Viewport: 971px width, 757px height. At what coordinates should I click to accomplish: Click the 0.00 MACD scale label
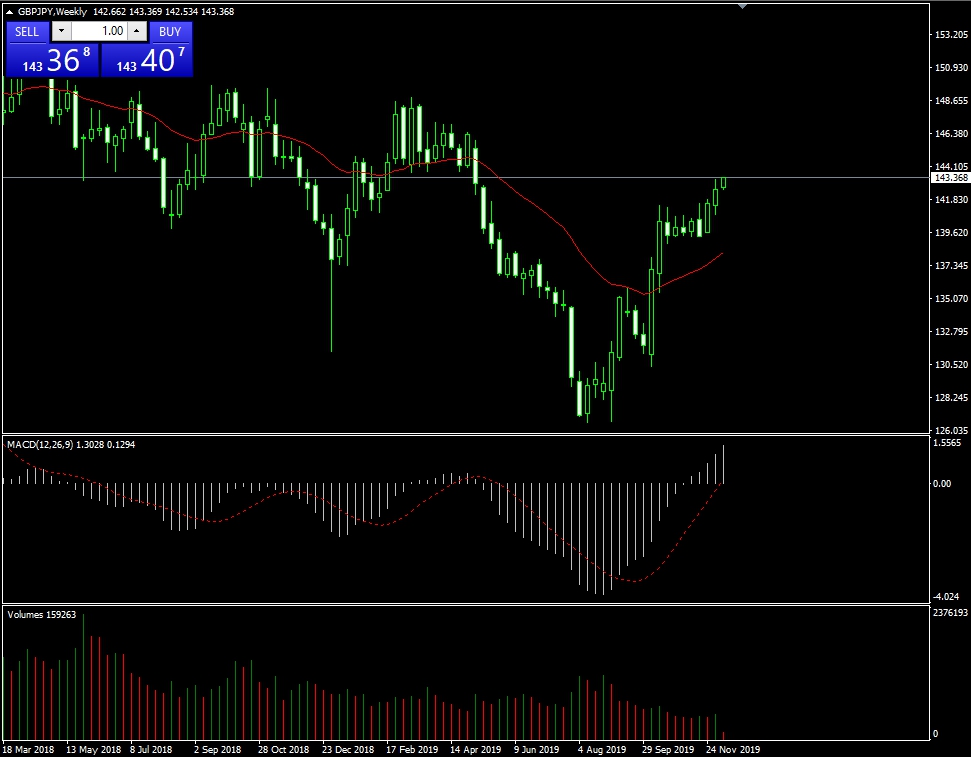pos(942,484)
